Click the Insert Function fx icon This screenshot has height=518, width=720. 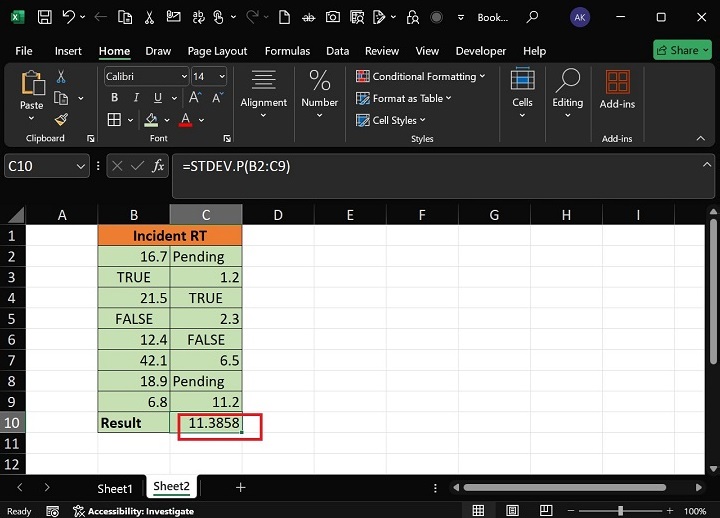(x=158, y=165)
